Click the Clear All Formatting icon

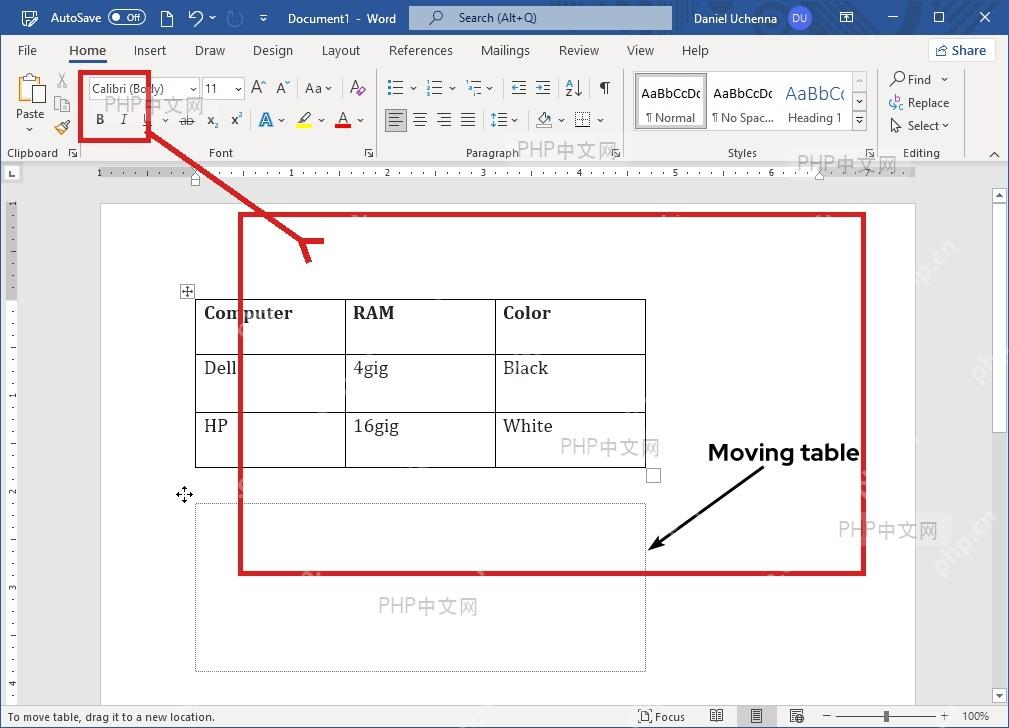tap(357, 88)
